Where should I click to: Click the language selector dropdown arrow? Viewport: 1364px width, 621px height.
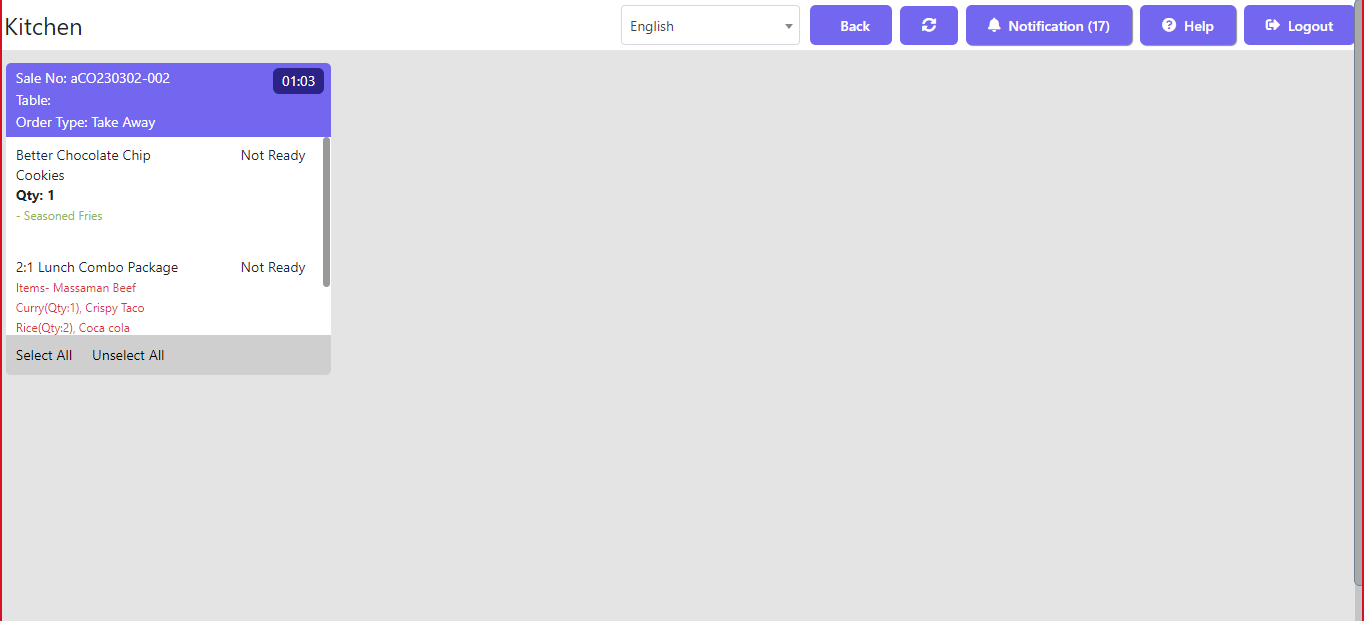tap(788, 26)
